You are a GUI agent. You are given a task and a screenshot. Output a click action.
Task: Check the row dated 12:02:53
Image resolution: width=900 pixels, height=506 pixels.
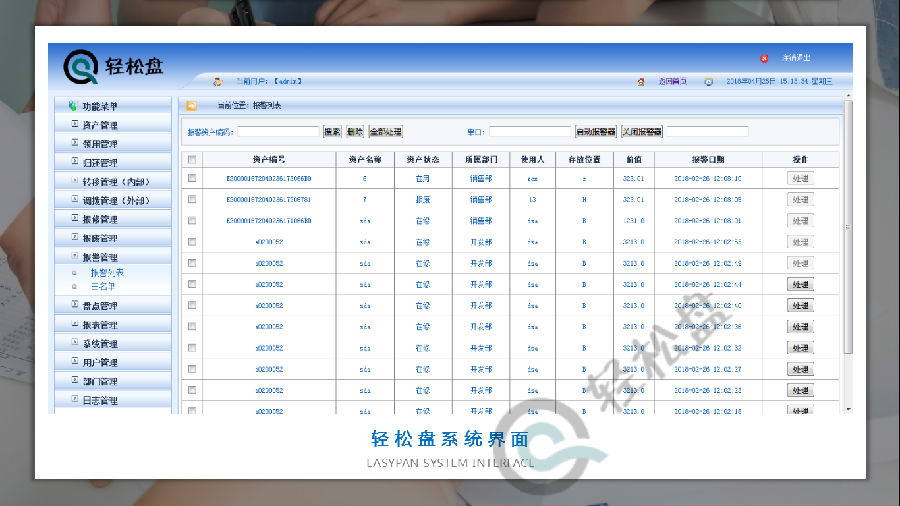(x=192, y=242)
